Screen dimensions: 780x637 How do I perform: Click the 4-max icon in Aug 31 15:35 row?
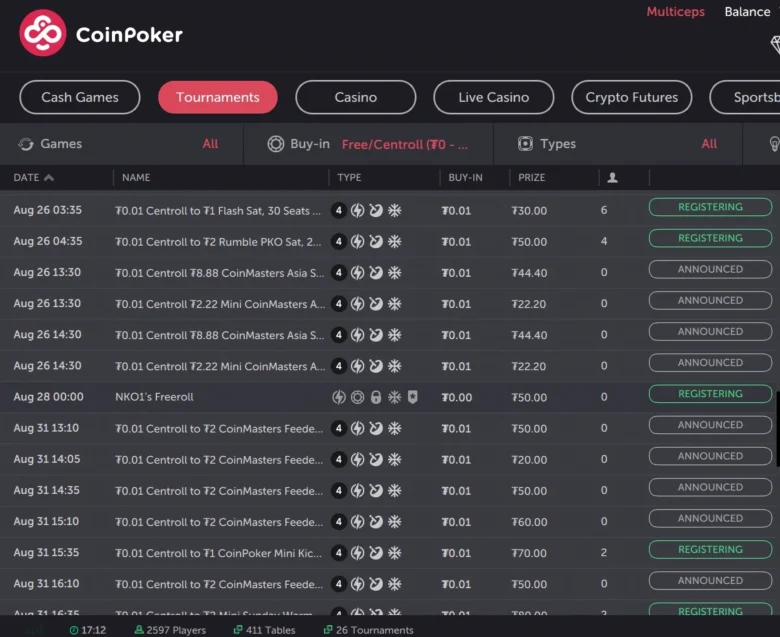(x=339, y=553)
